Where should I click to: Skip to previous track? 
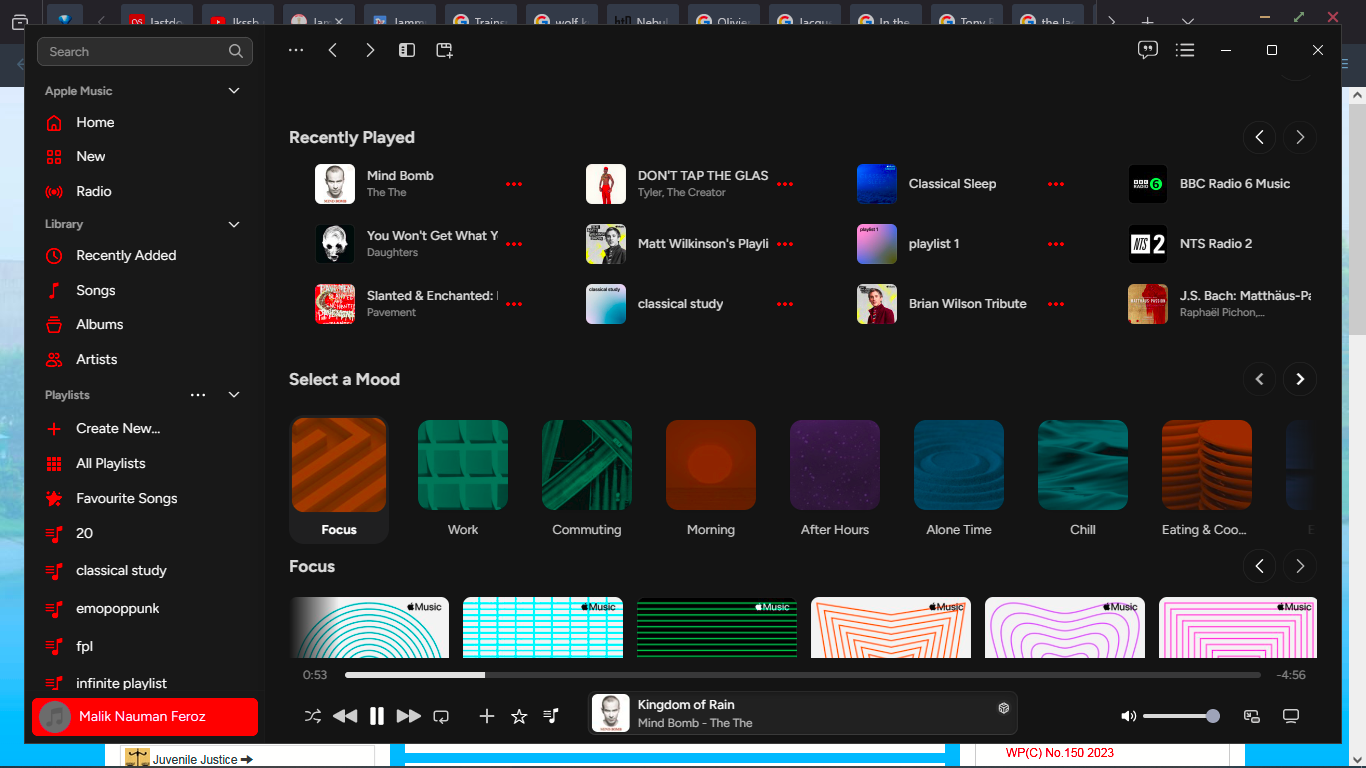point(345,716)
